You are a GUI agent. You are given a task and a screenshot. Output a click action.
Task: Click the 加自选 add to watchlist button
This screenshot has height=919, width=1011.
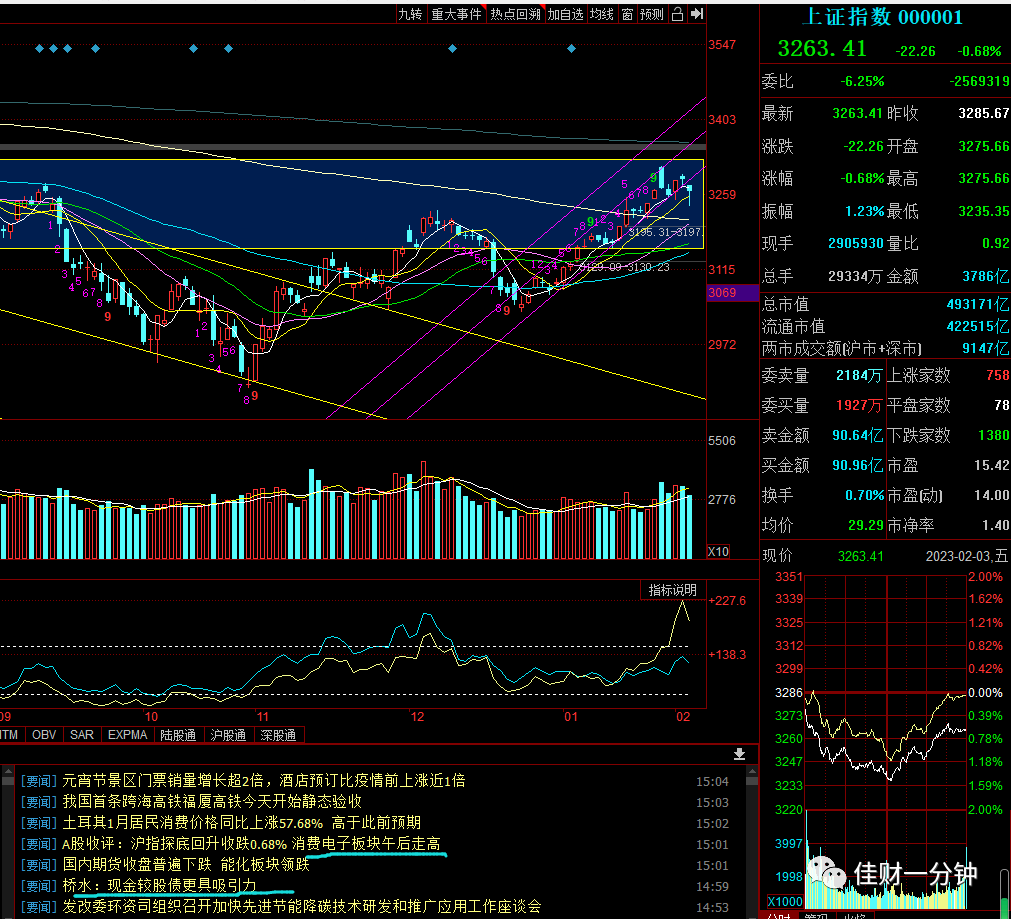point(565,14)
